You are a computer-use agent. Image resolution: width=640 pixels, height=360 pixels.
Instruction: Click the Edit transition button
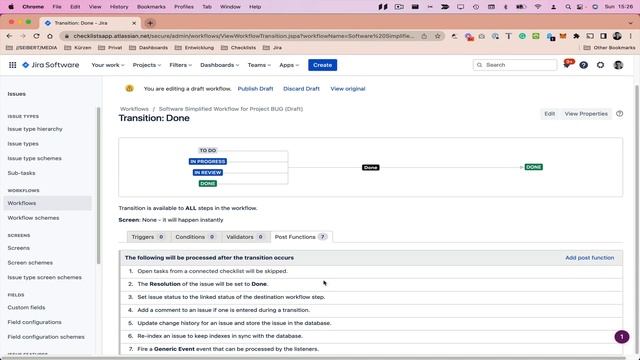[x=549, y=114]
